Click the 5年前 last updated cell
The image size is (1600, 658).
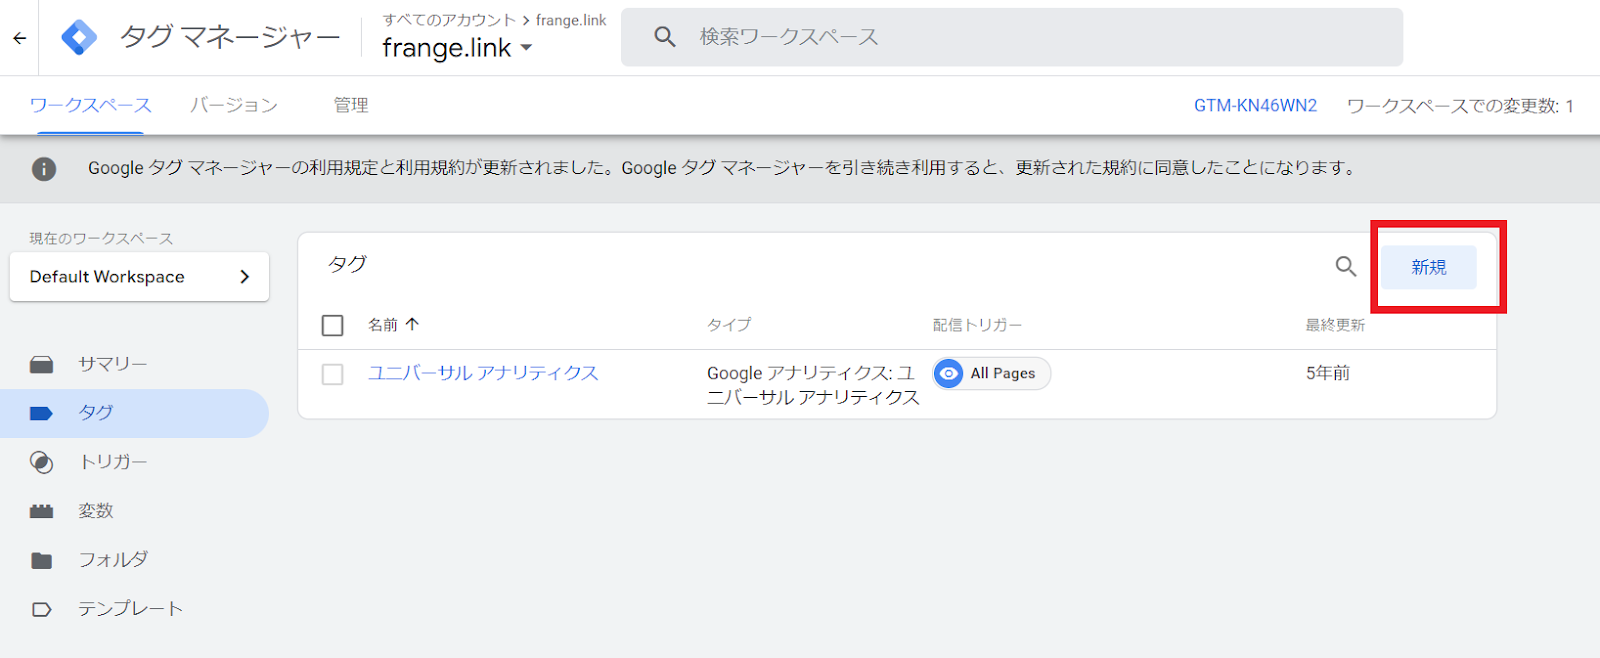tap(1328, 373)
